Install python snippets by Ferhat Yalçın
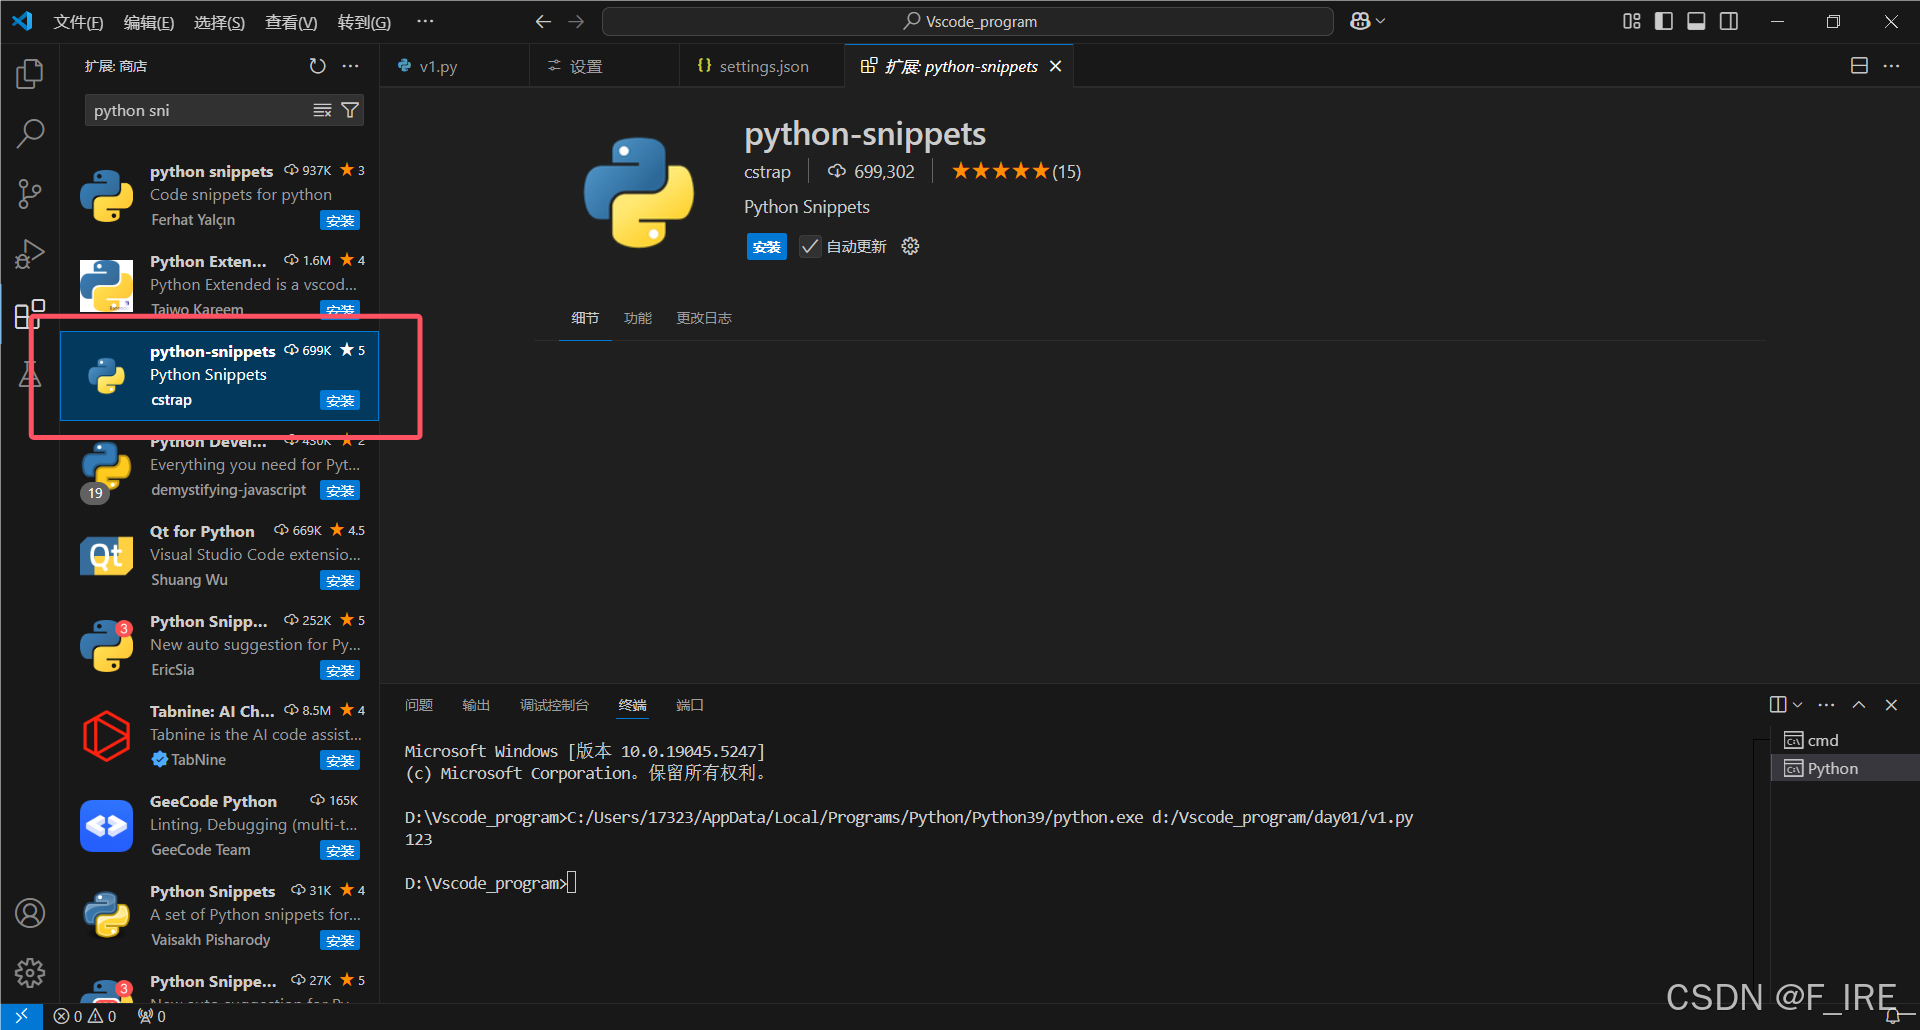1920x1030 pixels. 340,220
